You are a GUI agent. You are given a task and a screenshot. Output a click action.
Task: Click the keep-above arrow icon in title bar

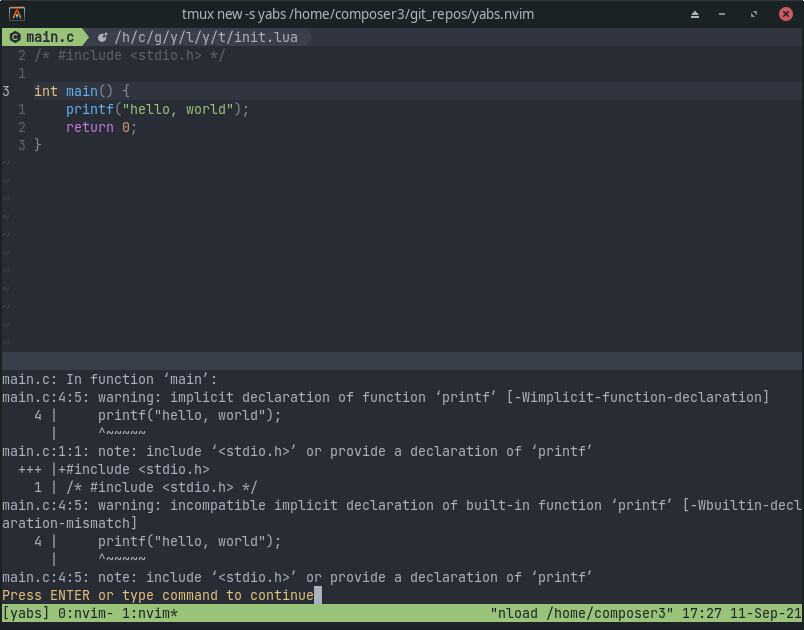coord(695,14)
